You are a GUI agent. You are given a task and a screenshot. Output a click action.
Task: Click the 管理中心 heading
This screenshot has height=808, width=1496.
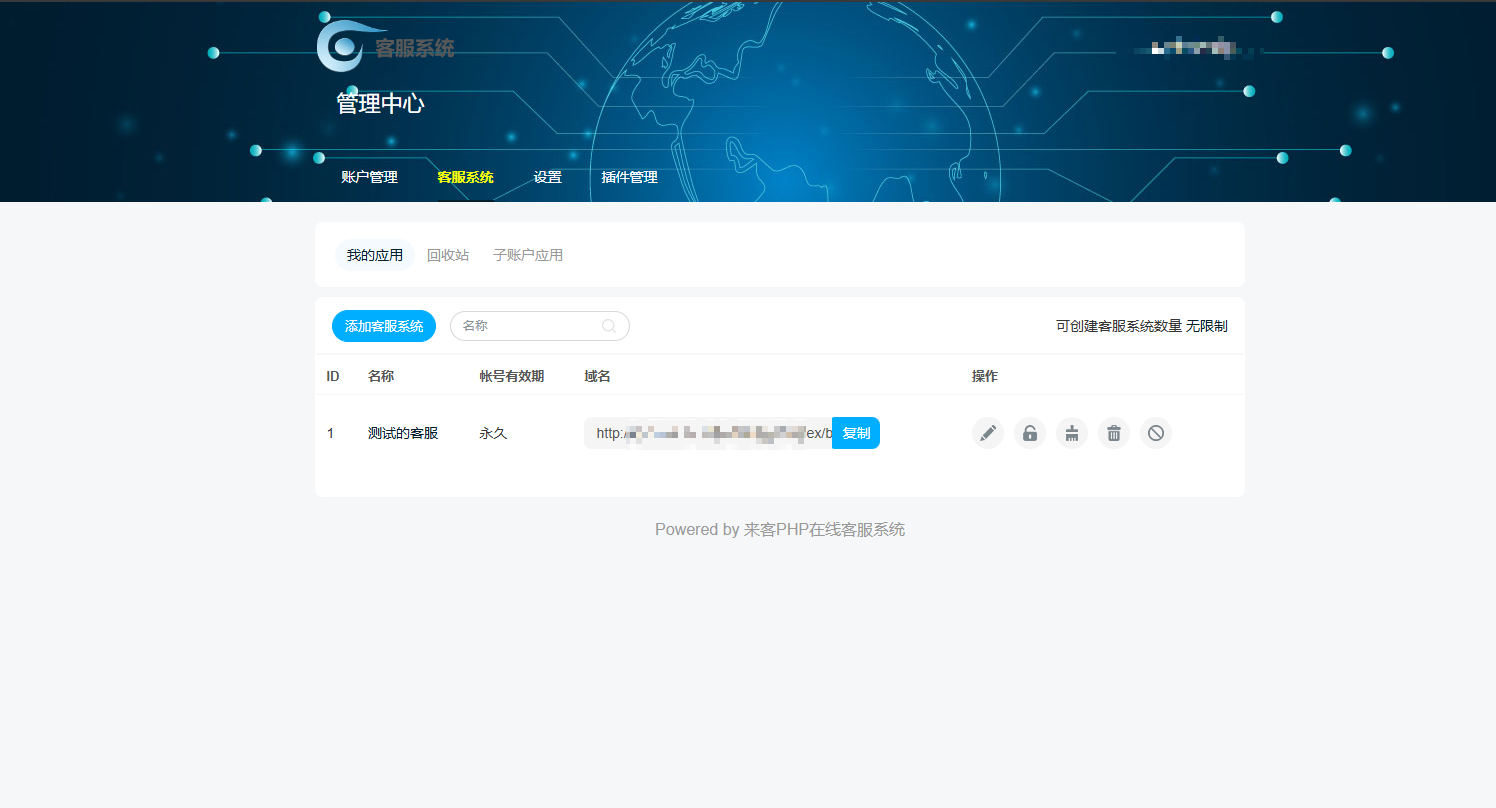pyautogui.click(x=380, y=104)
